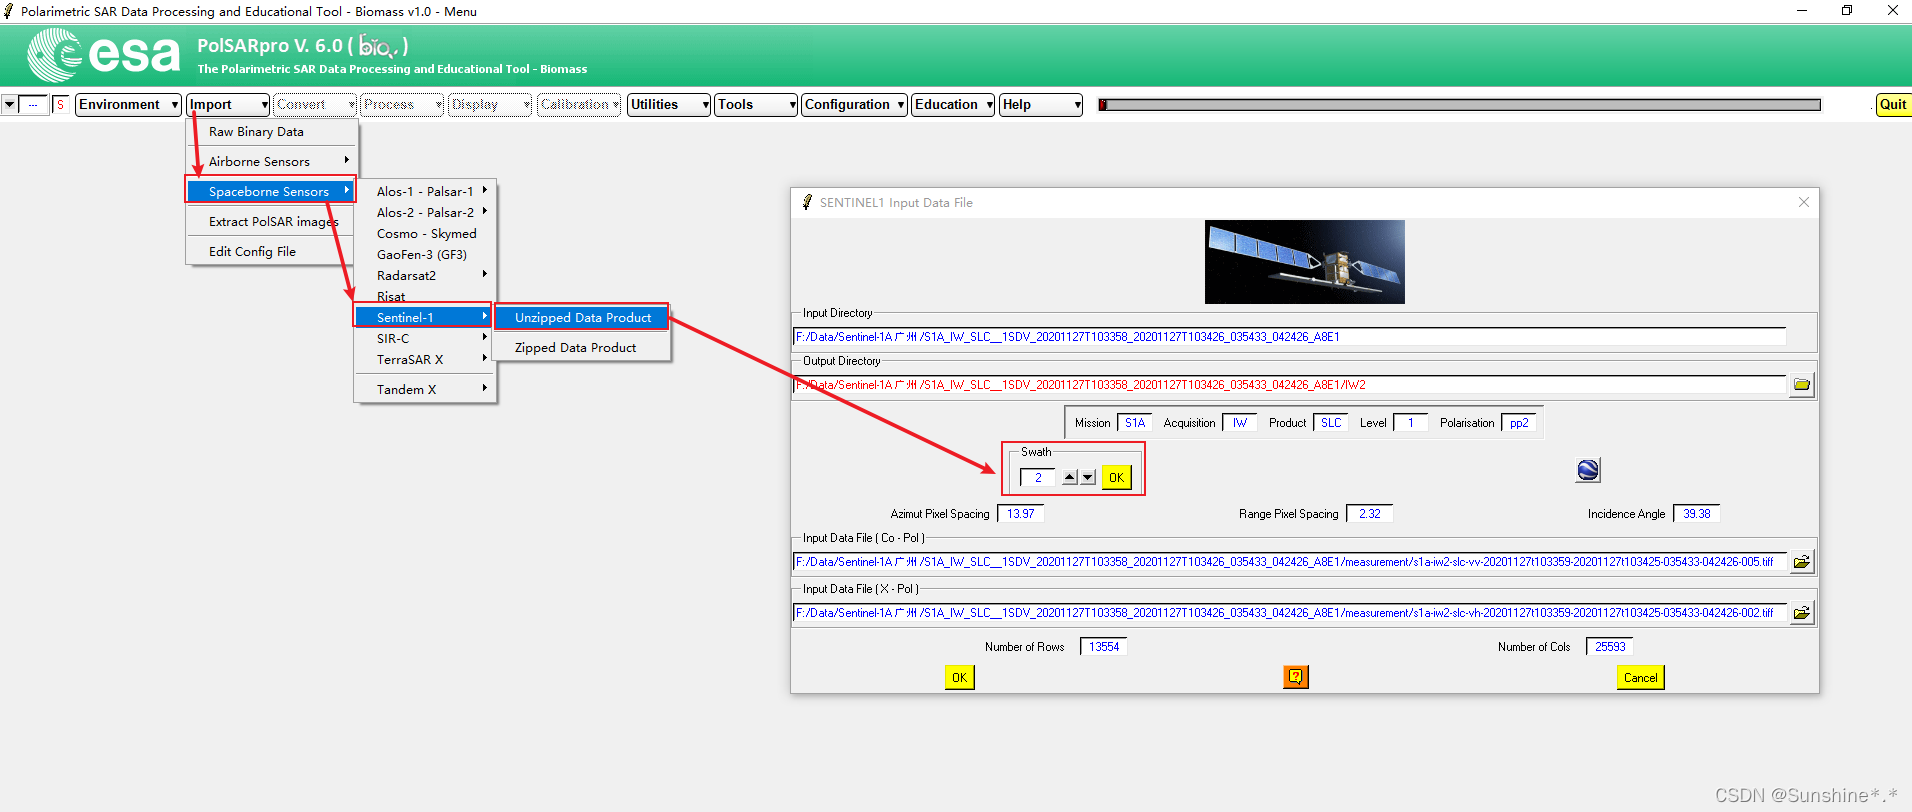This screenshot has width=1912, height=812.
Task: Browse for the X-Pol input data file
Action: [x=1802, y=613]
